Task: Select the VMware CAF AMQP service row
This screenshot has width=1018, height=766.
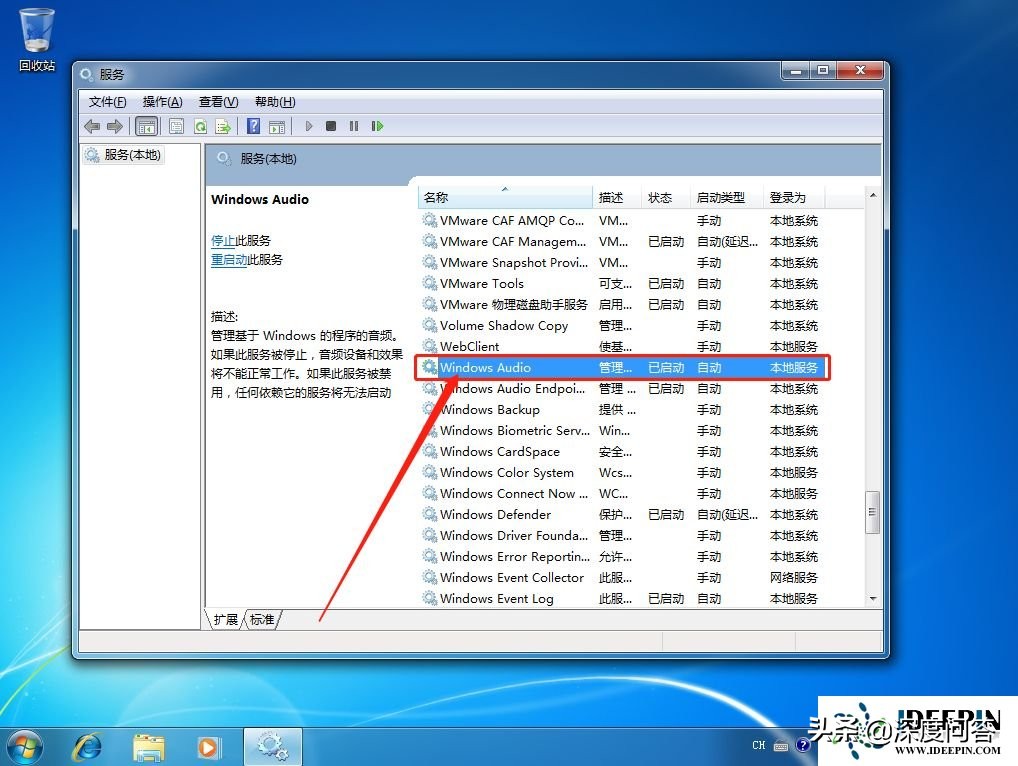Action: click(621, 221)
